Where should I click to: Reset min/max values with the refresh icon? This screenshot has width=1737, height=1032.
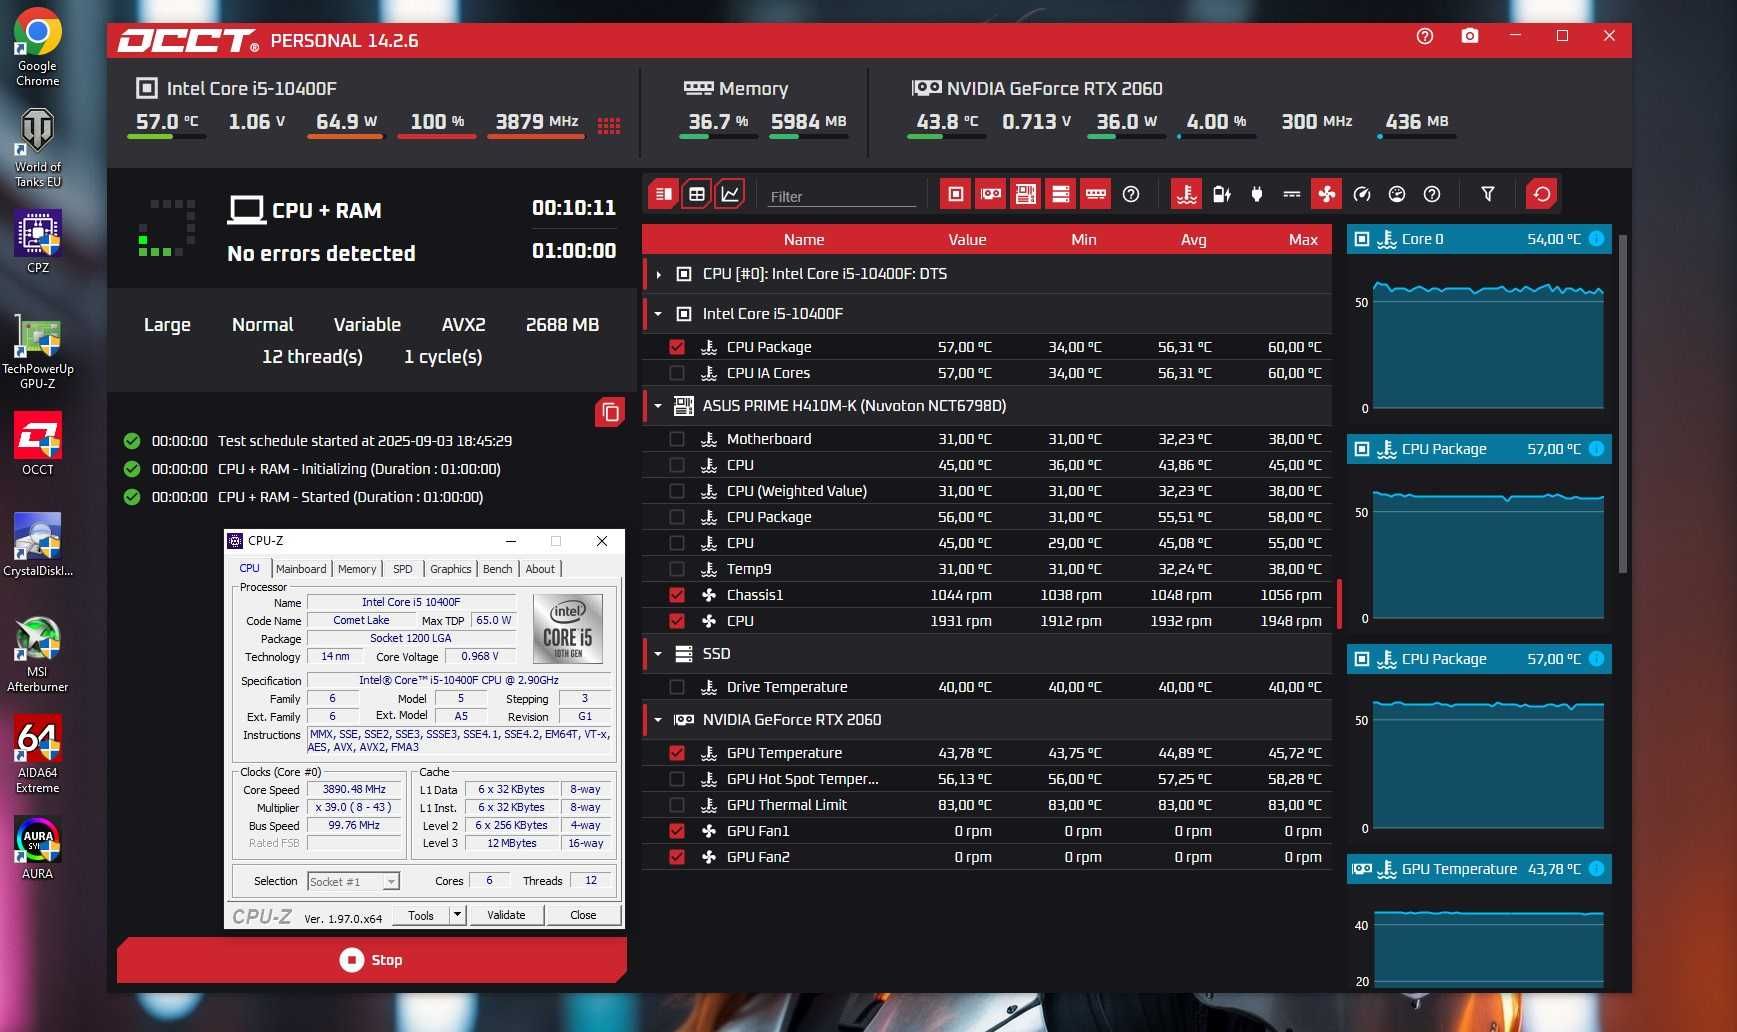1542,194
